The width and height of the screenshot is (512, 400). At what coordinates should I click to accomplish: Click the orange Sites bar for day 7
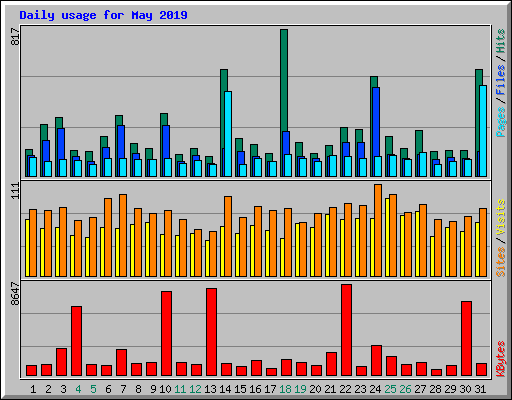click(x=123, y=235)
